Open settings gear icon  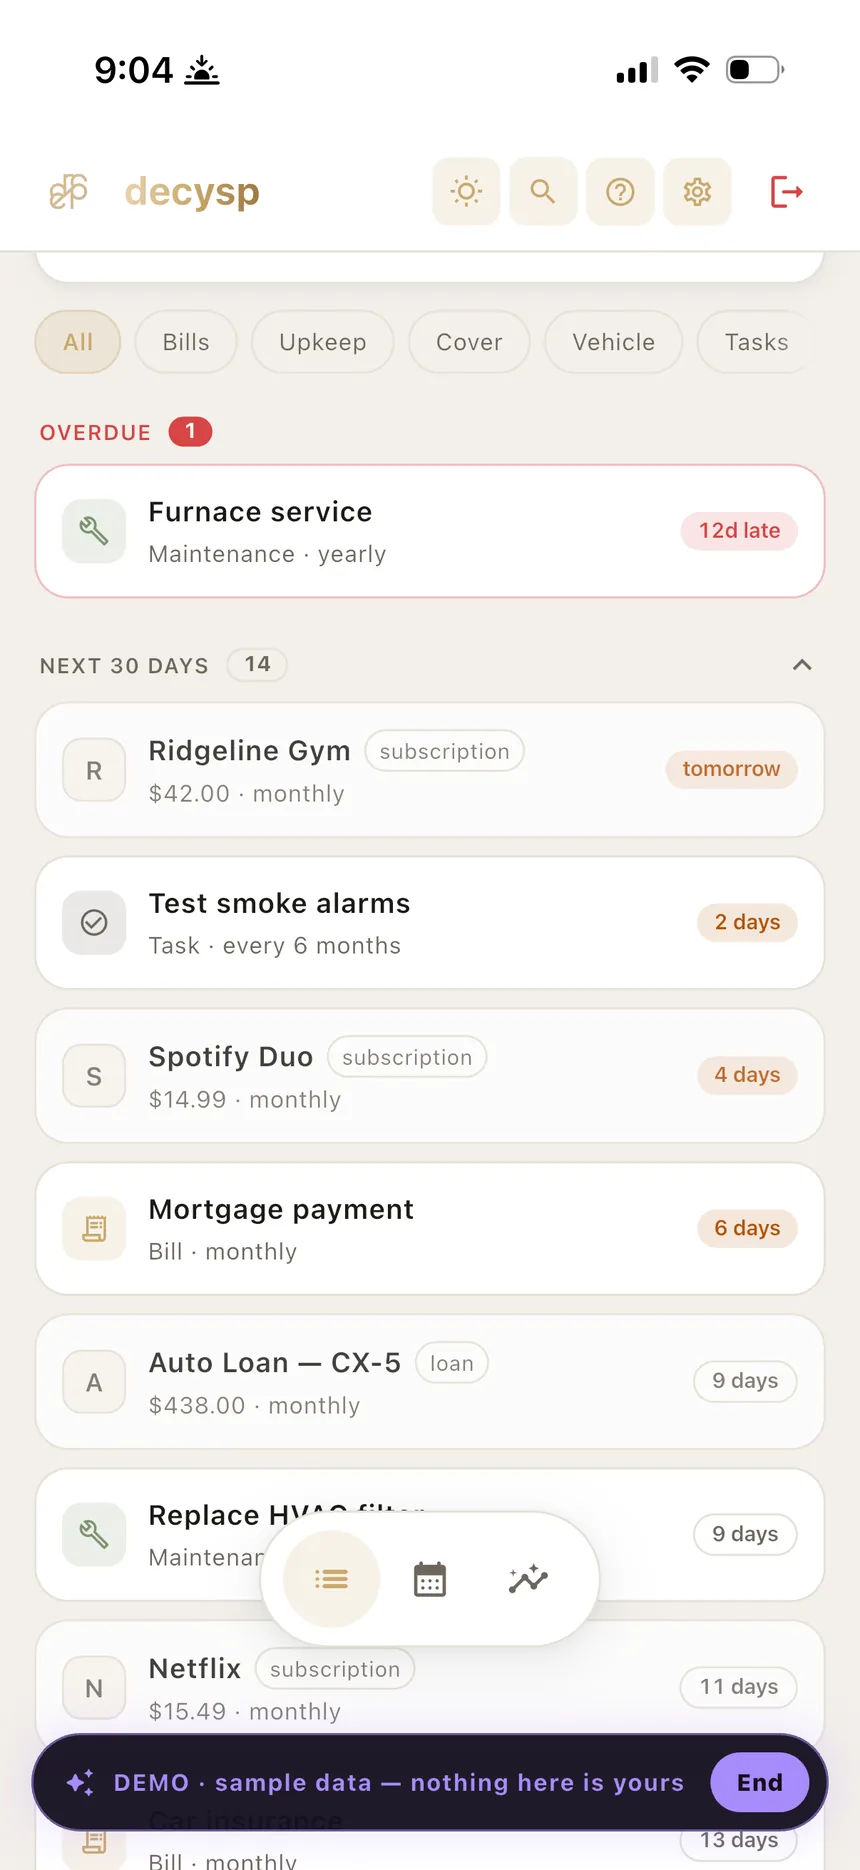(x=697, y=191)
